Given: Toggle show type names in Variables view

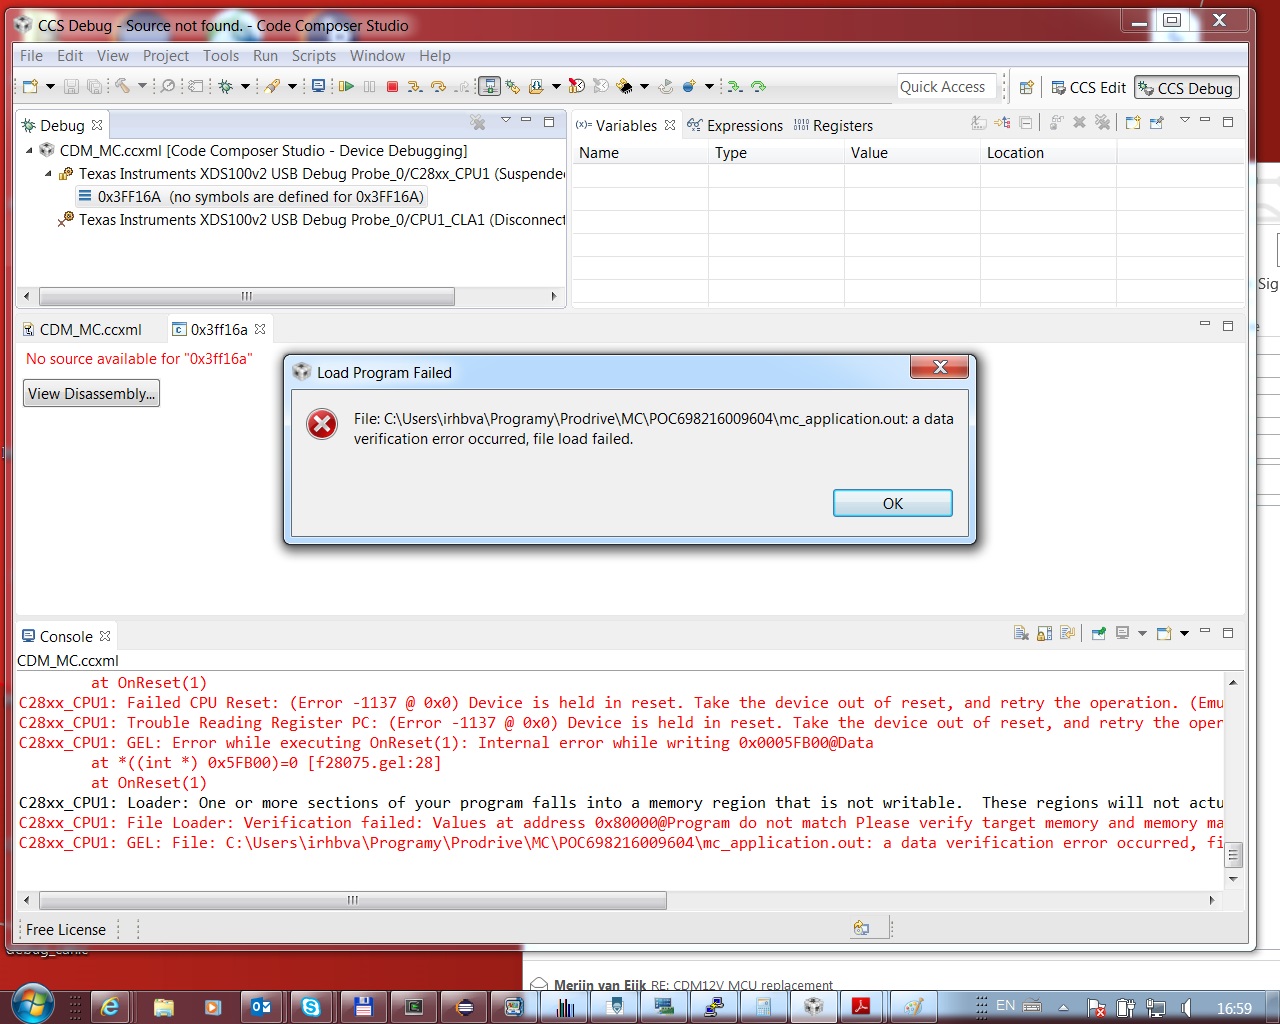Looking at the screenshot, I should [979, 123].
